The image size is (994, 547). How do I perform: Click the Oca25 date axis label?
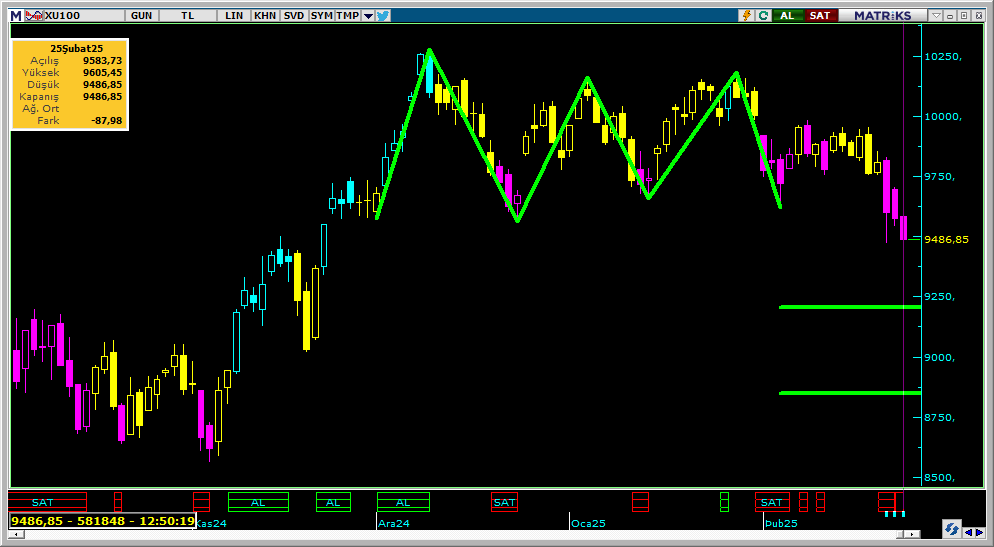(x=588, y=524)
